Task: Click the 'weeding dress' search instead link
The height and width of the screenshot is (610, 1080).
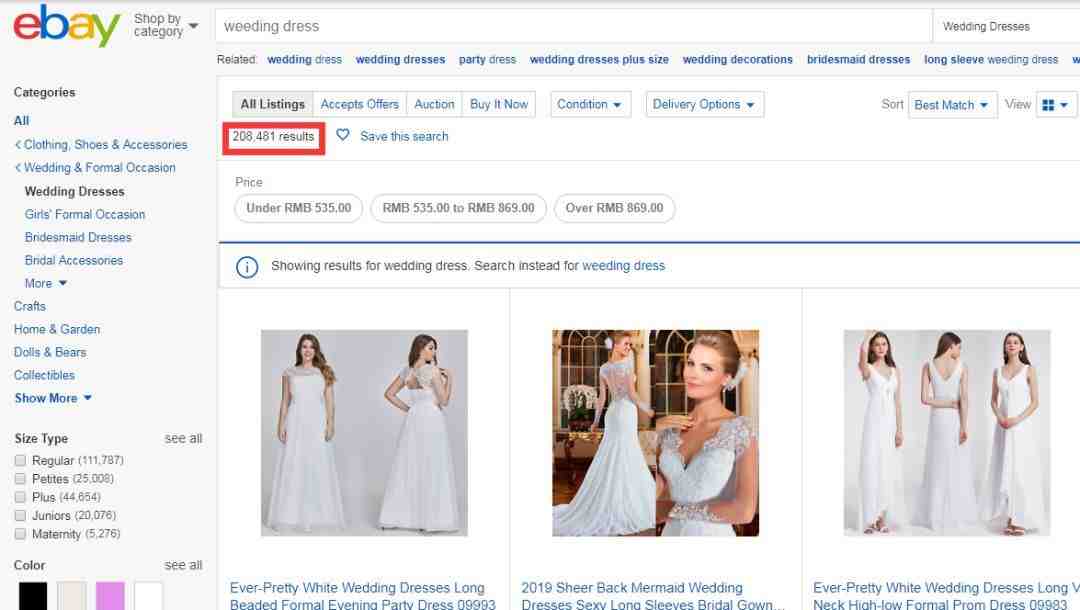Action: 623,266
